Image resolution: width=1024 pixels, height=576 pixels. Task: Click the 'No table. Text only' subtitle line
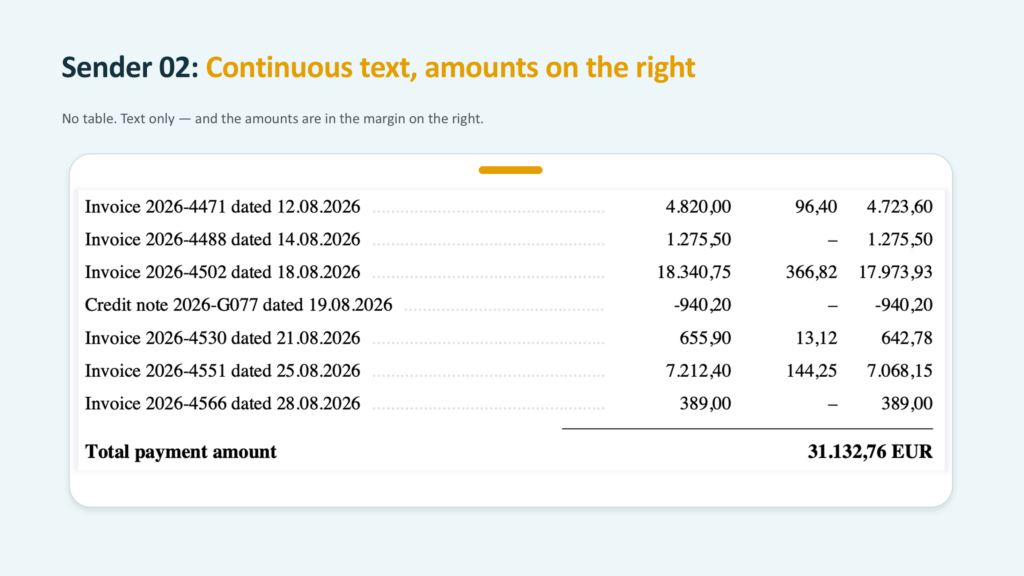click(272, 119)
